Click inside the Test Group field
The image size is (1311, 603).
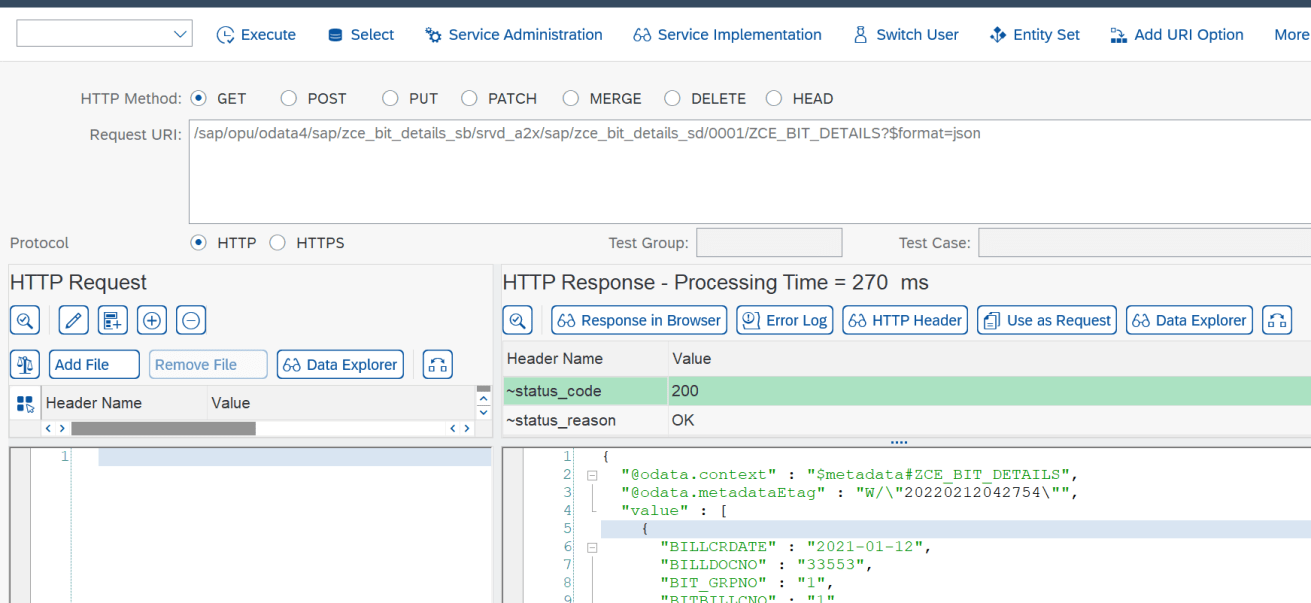coord(769,242)
